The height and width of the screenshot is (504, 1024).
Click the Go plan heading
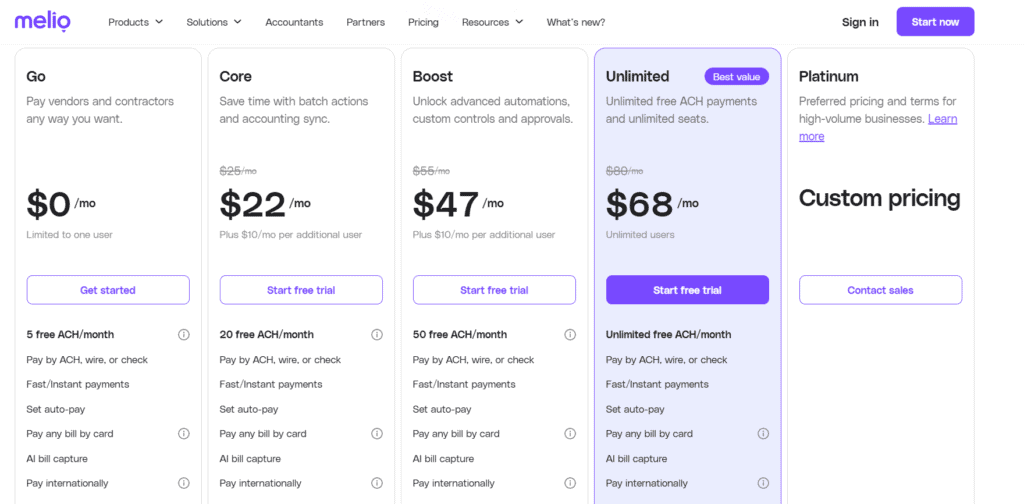36,76
